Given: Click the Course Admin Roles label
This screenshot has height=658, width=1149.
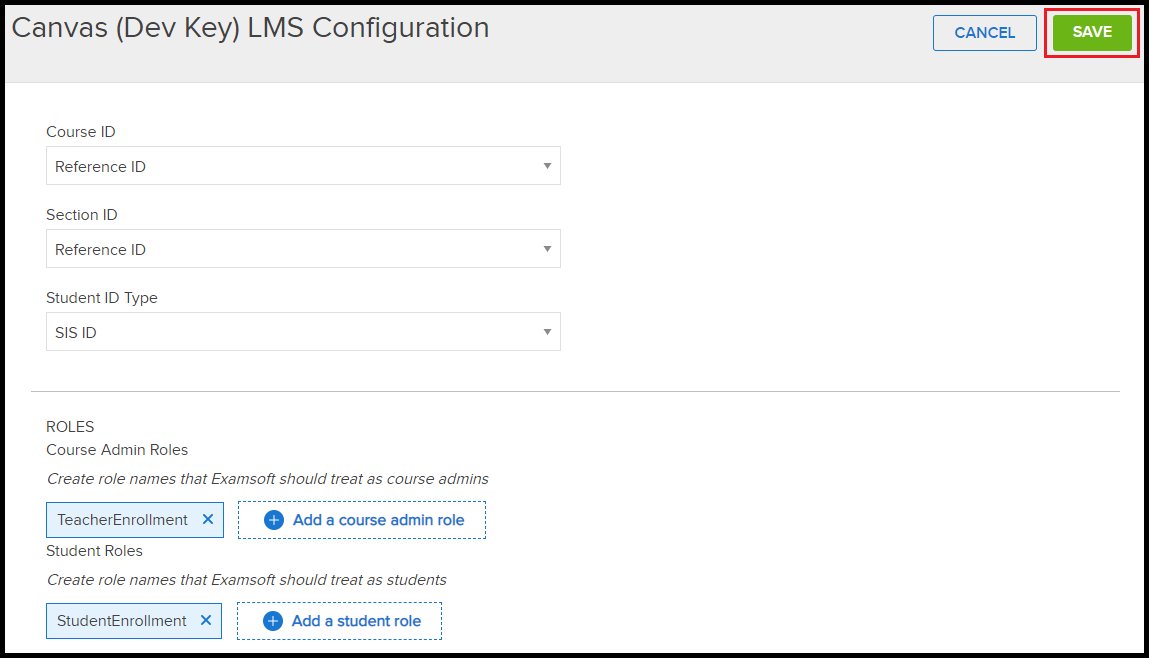Looking at the screenshot, I should point(117,449).
